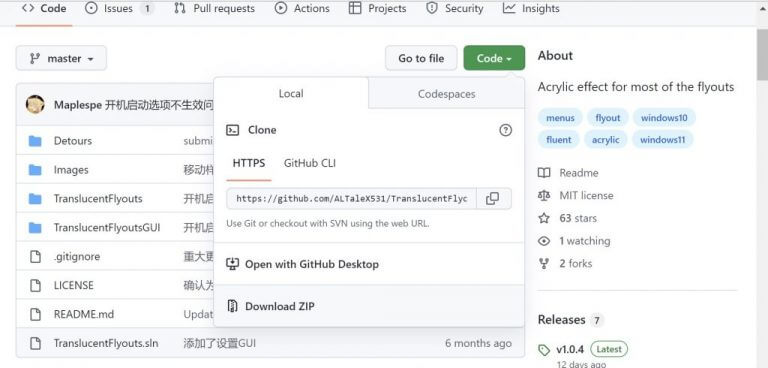This screenshot has height=368, width=768.
Task: Click the .gitignore file icon
Action: pos(35,256)
